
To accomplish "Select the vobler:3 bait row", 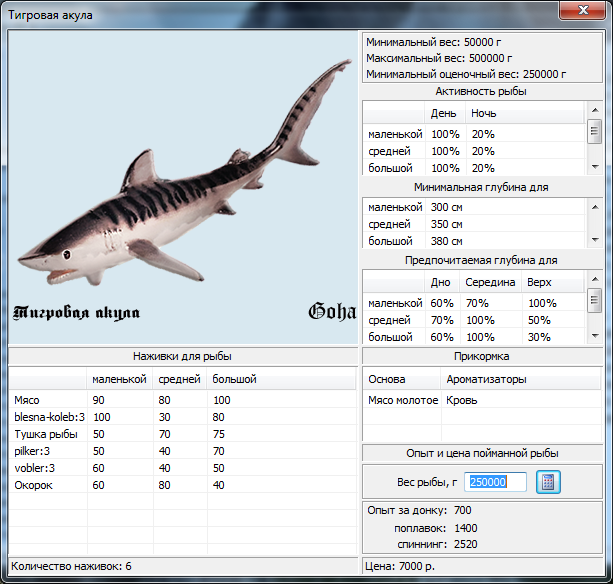I will pos(33,468).
